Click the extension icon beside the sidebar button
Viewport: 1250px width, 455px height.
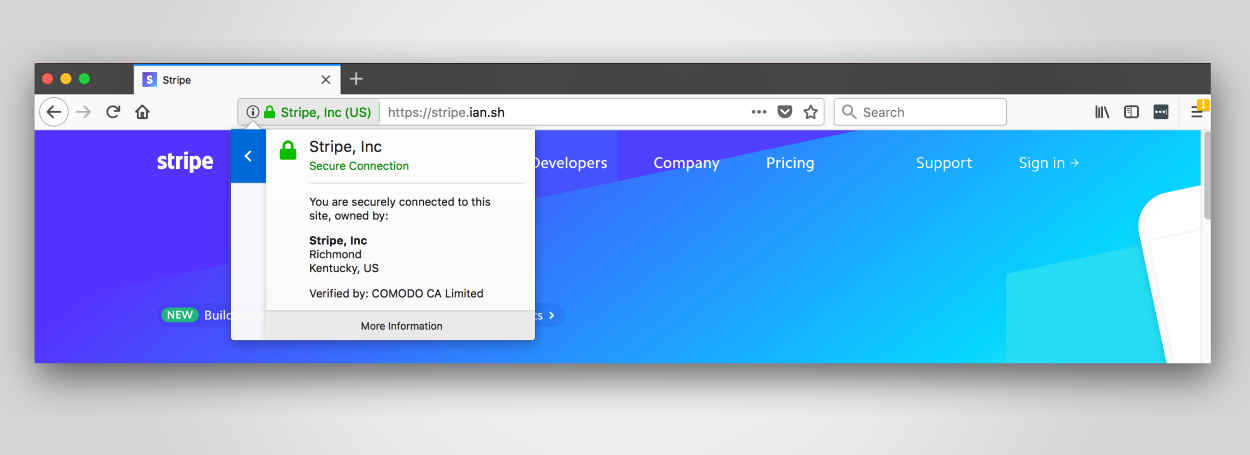click(x=1161, y=112)
